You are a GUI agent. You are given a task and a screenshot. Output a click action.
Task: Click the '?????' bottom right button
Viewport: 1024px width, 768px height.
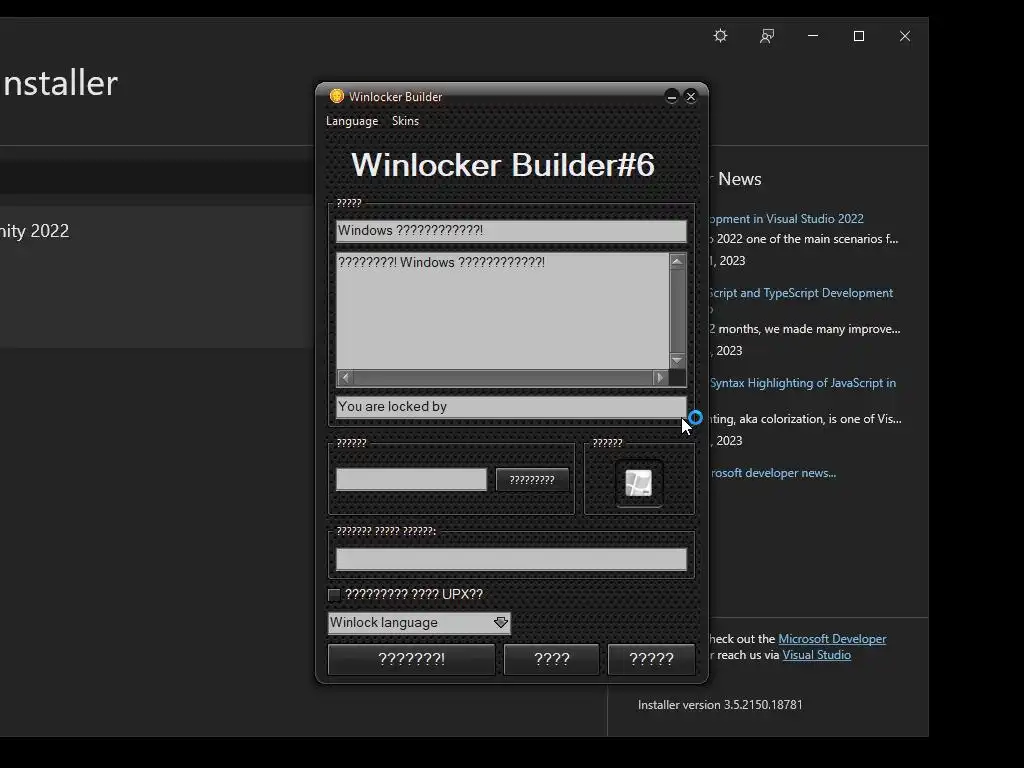[x=651, y=659]
